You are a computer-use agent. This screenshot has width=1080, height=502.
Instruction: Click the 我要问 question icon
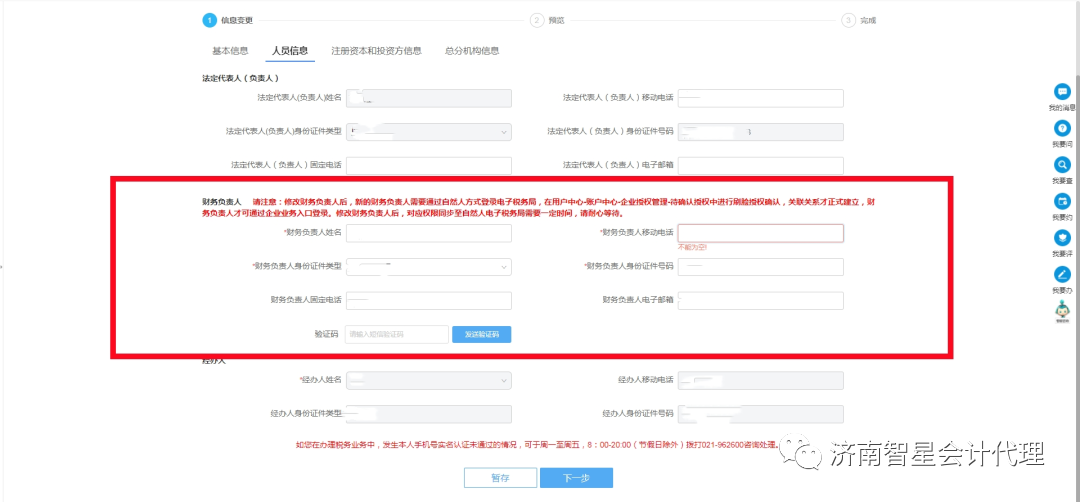coord(1063,128)
